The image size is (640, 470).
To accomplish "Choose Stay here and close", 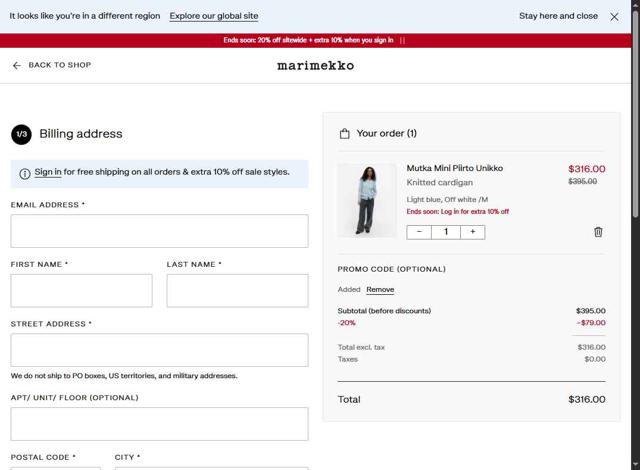I will tap(558, 16).
